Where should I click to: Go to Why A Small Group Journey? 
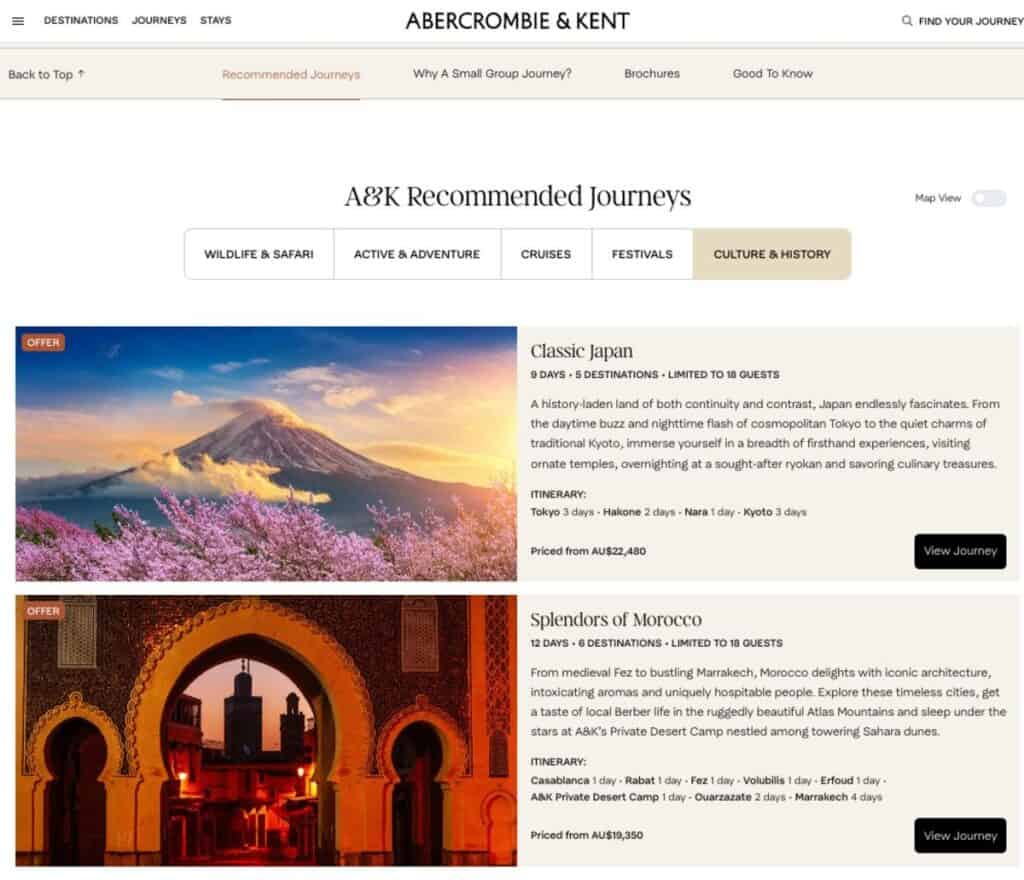tap(492, 74)
